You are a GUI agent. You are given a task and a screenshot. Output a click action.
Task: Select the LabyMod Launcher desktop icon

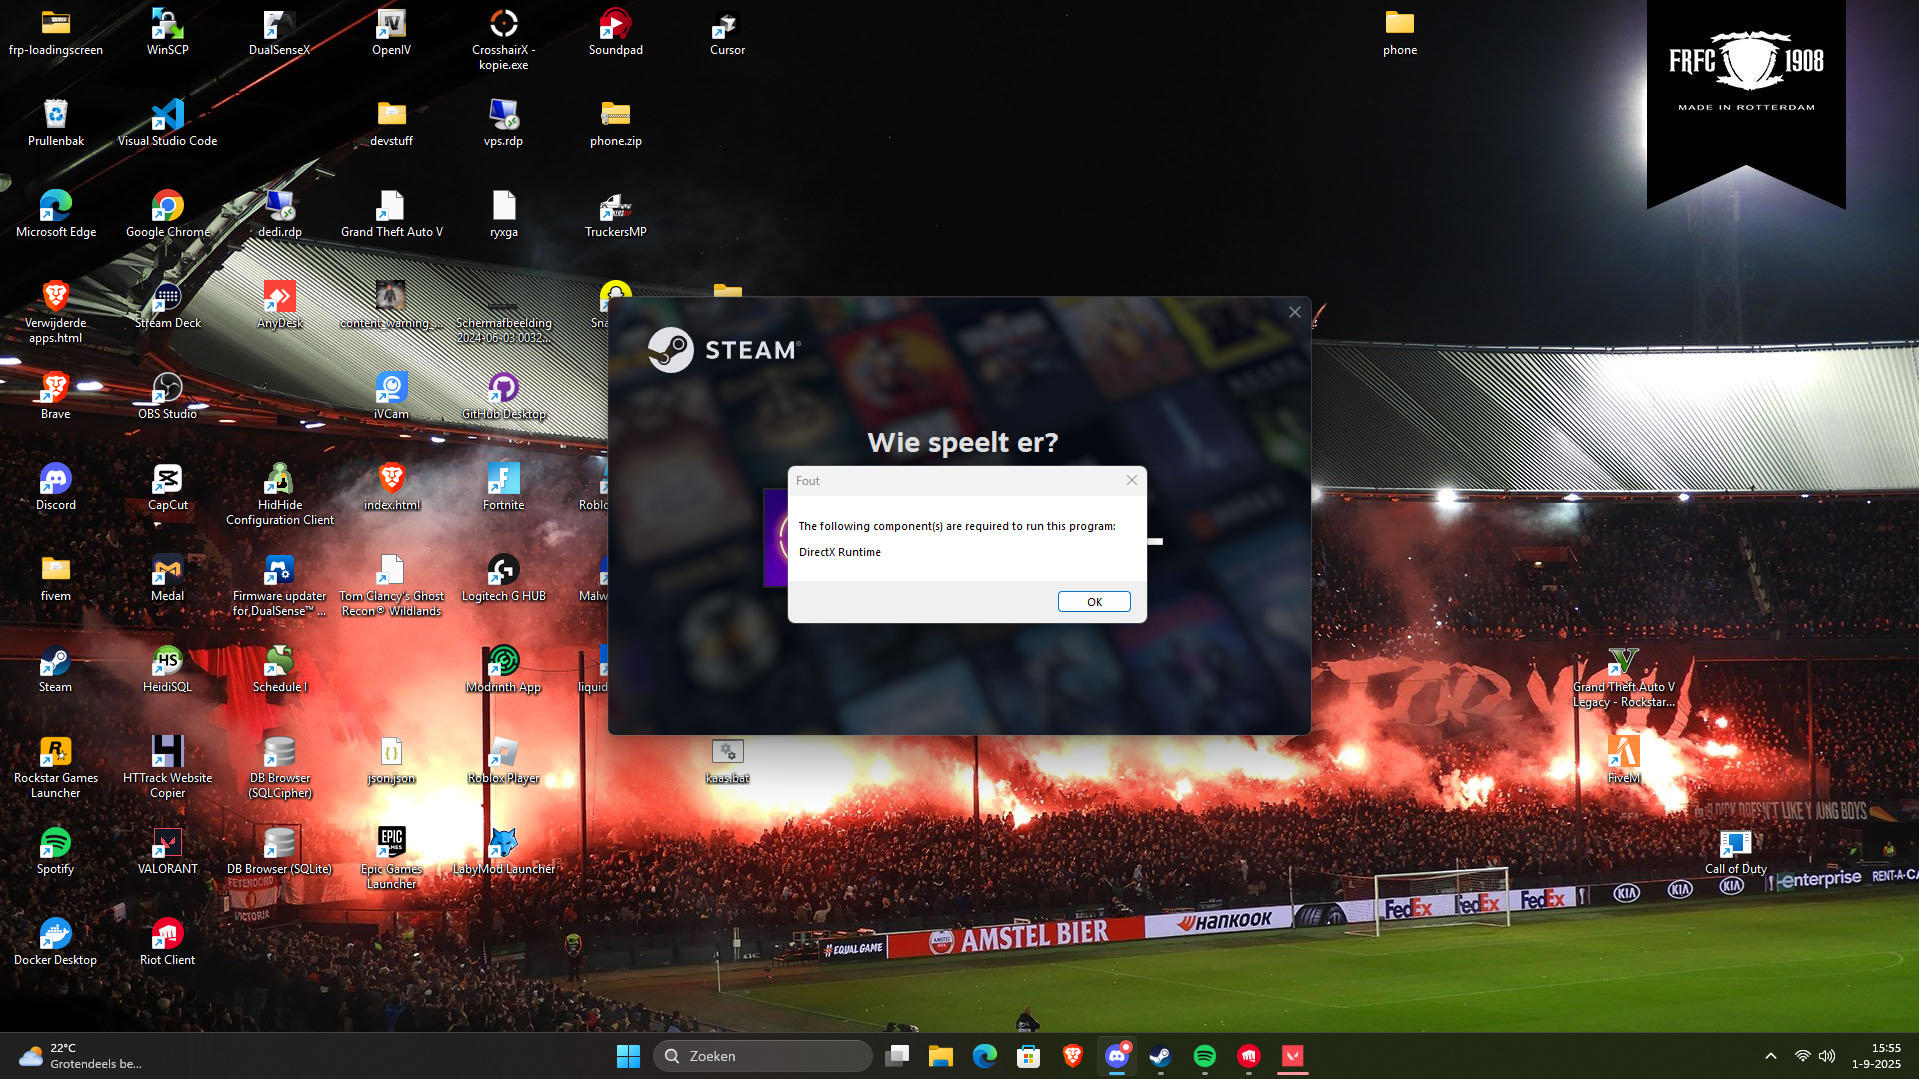(x=504, y=852)
